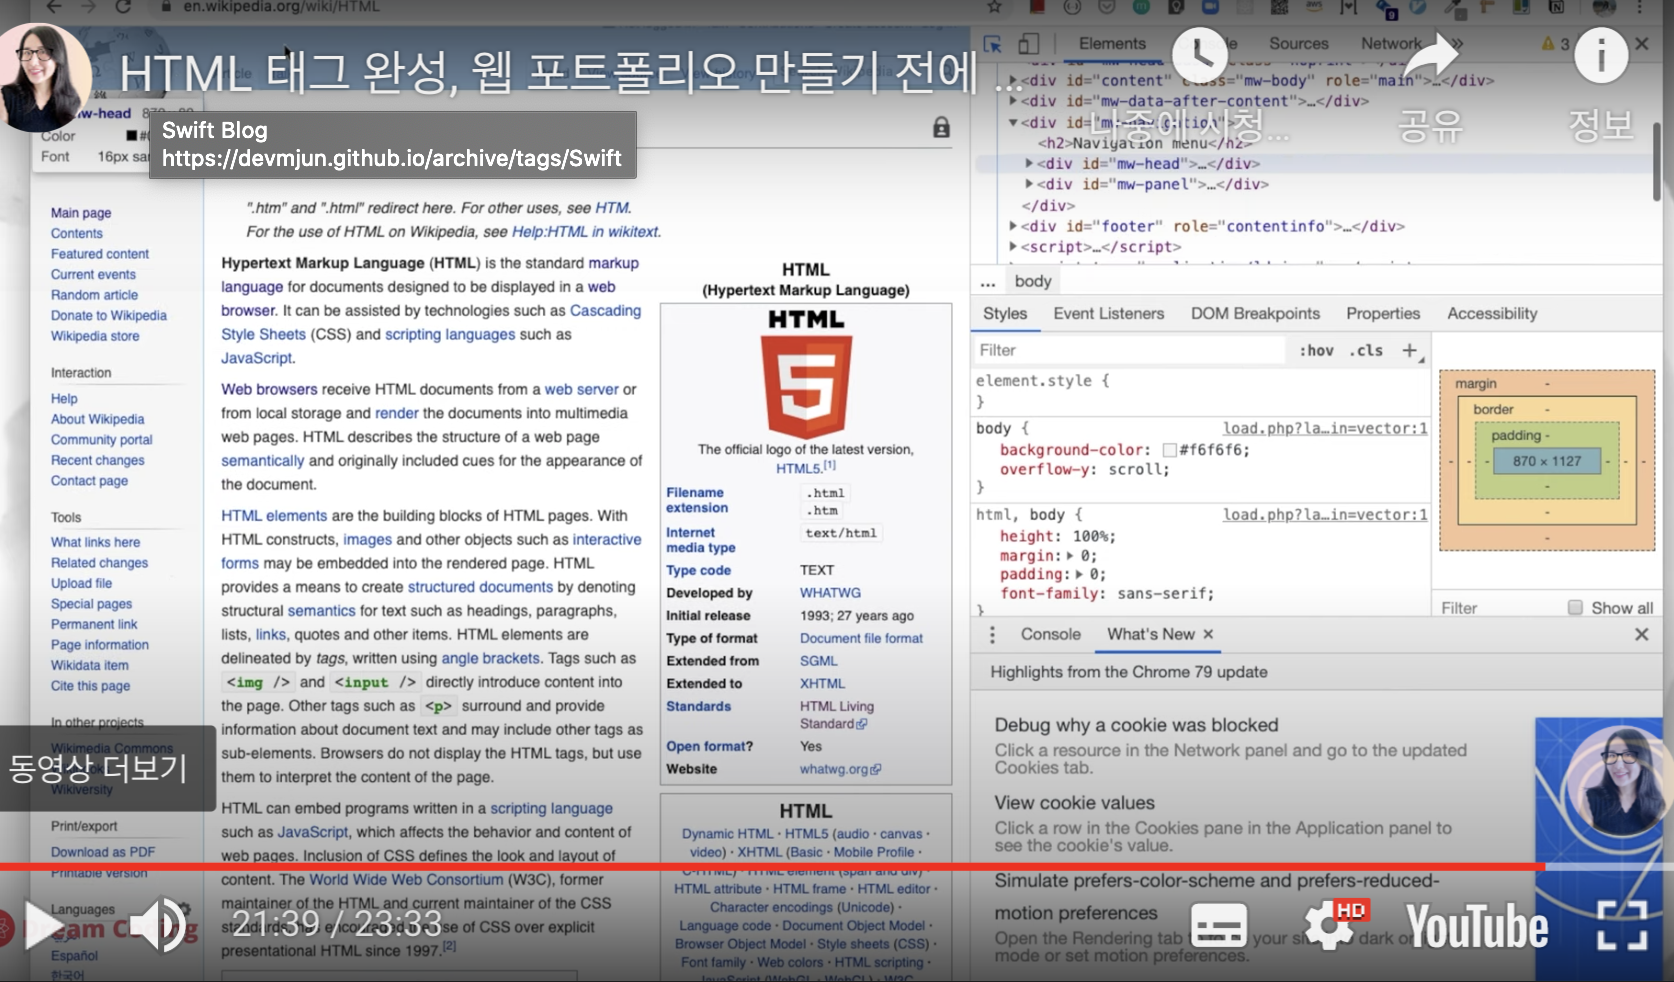Screen dimensions: 1674x982
Task: Toggle the DevTools device toolbar icon
Action: click(x=1029, y=44)
